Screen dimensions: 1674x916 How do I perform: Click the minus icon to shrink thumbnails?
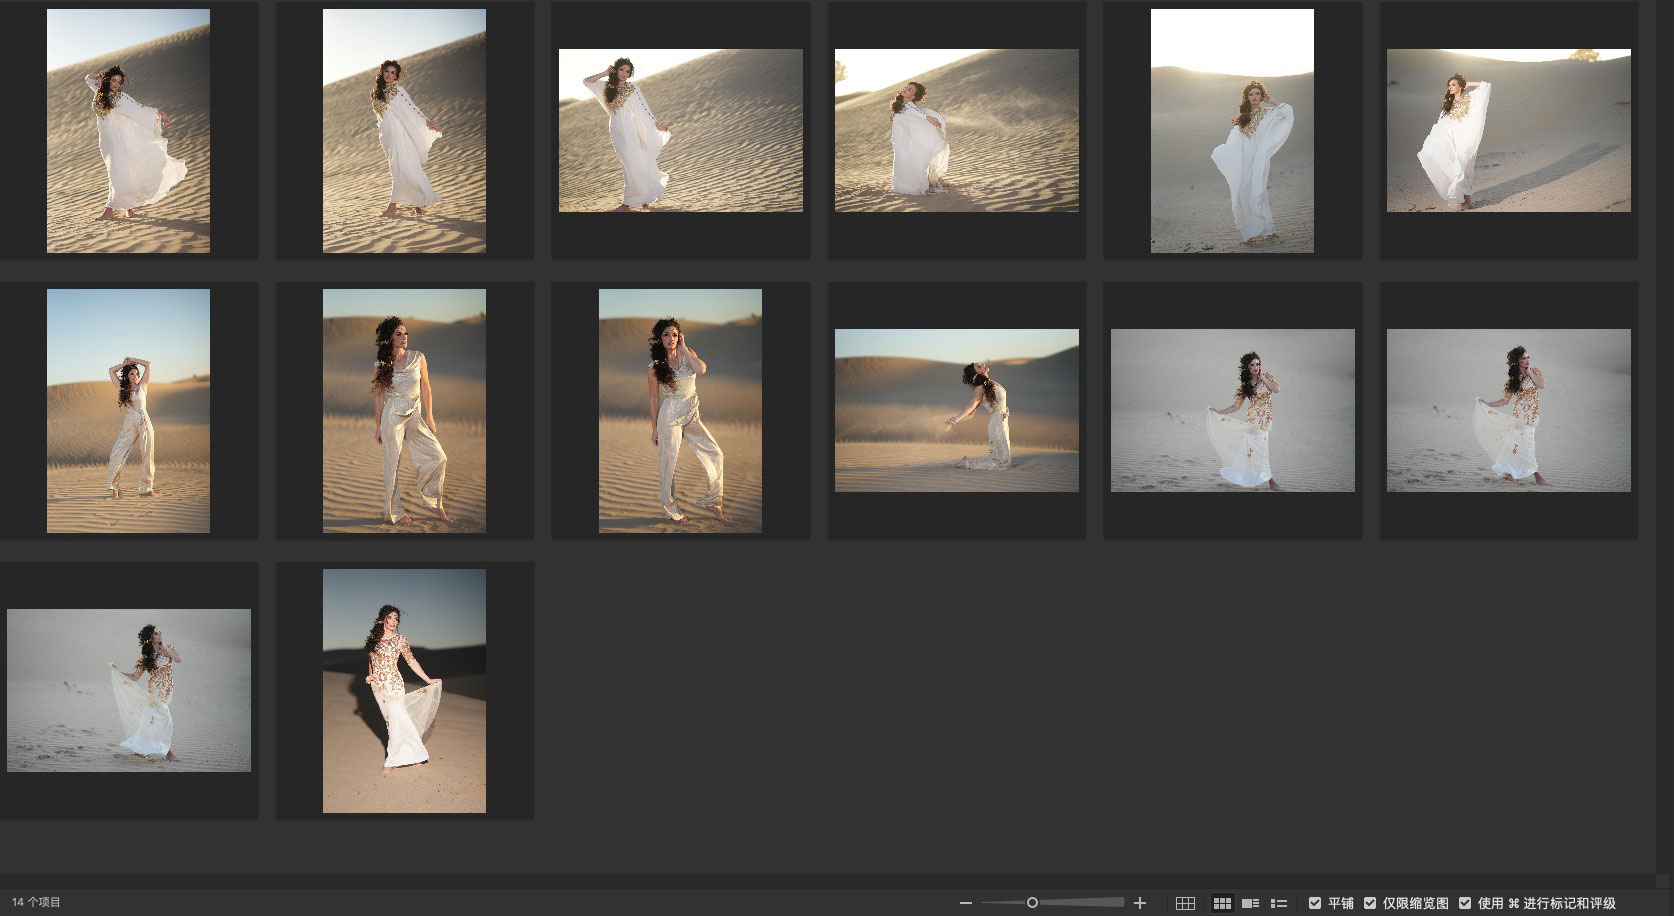tap(965, 903)
